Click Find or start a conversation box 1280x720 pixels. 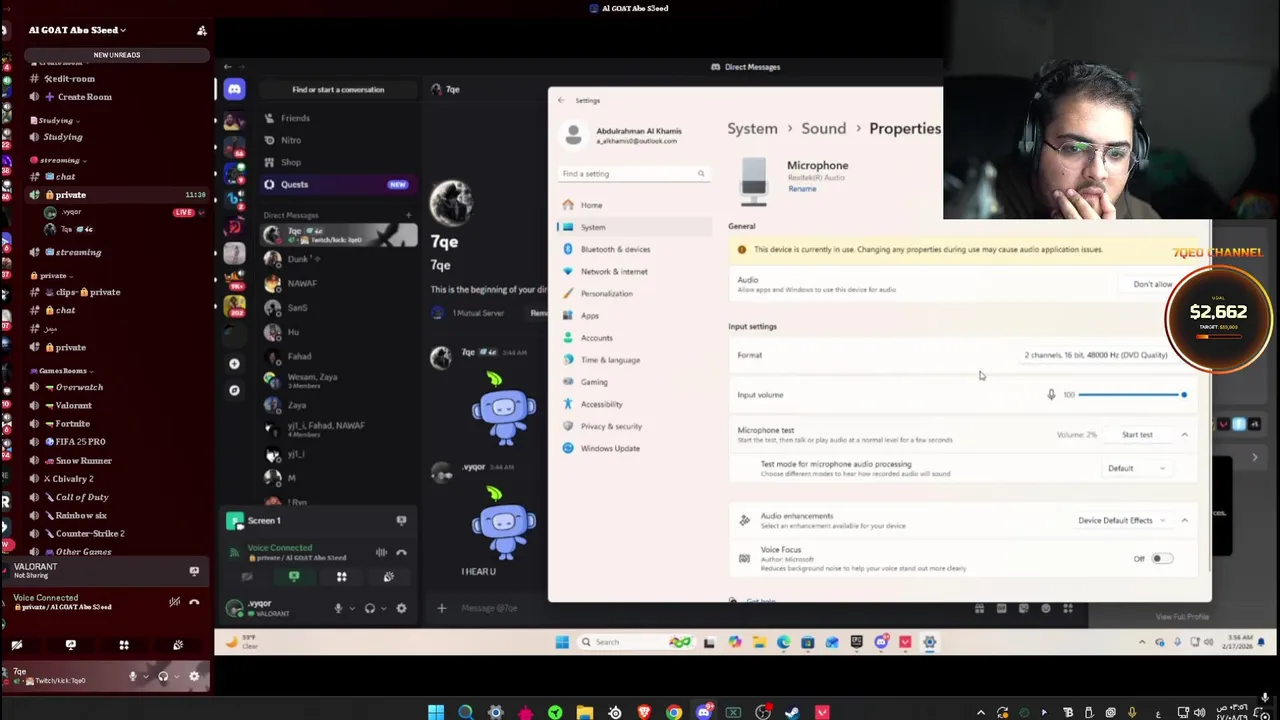click(x=338, y=90)
